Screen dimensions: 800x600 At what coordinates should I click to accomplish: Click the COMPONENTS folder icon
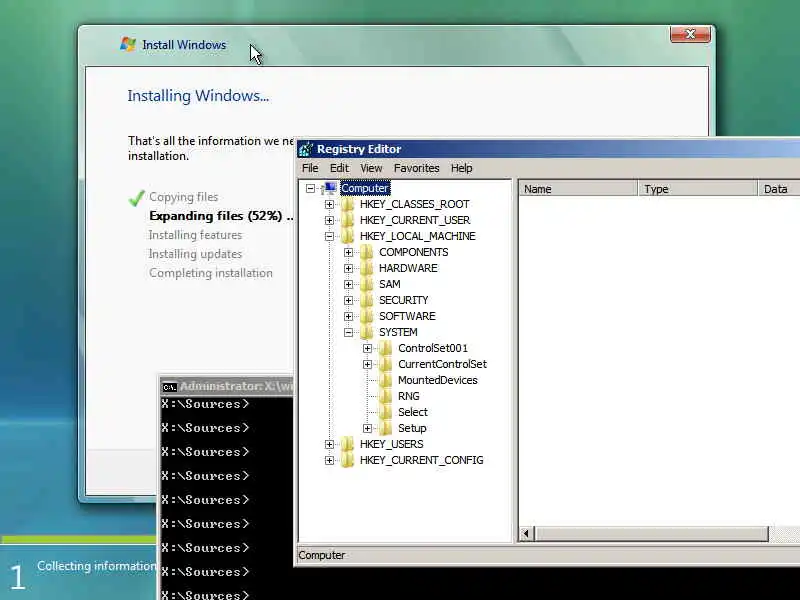pyautogui.click(x=366, y=252)
